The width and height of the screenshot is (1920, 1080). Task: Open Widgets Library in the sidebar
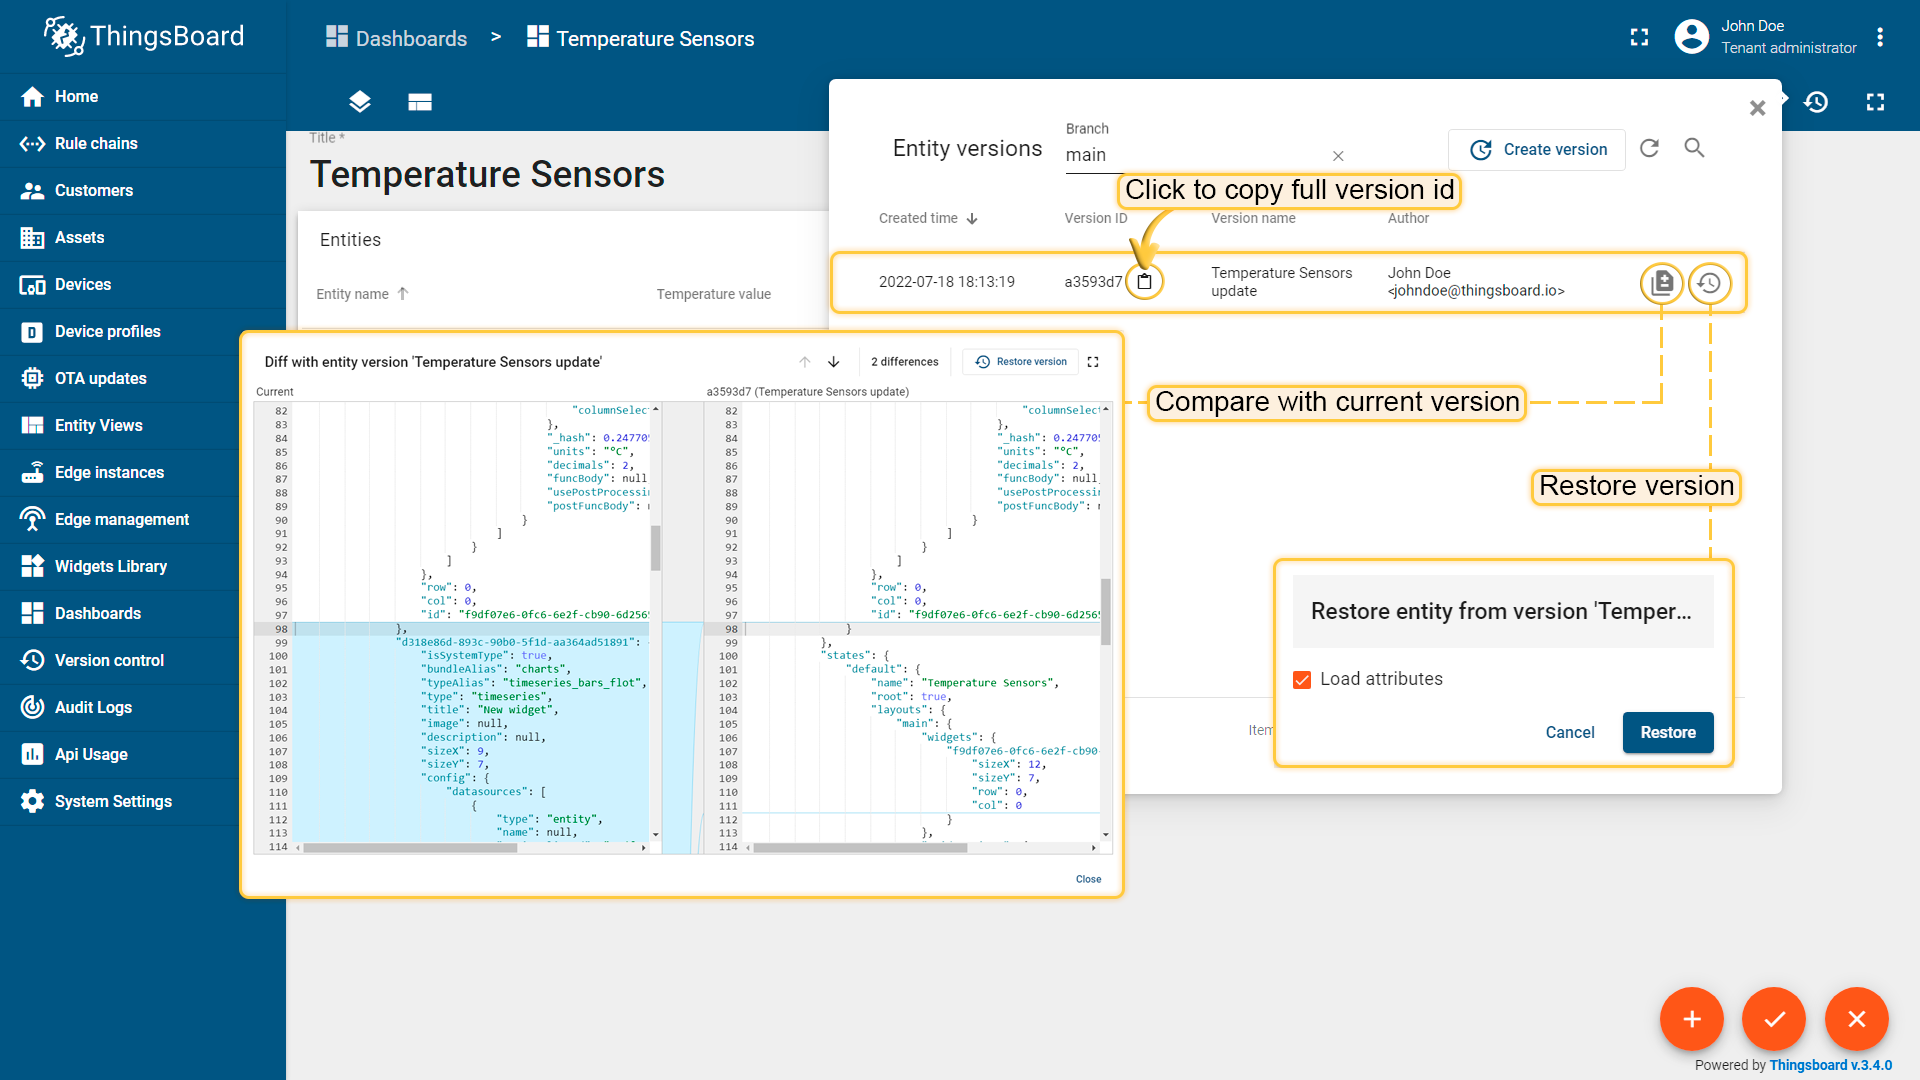[143, 567]
